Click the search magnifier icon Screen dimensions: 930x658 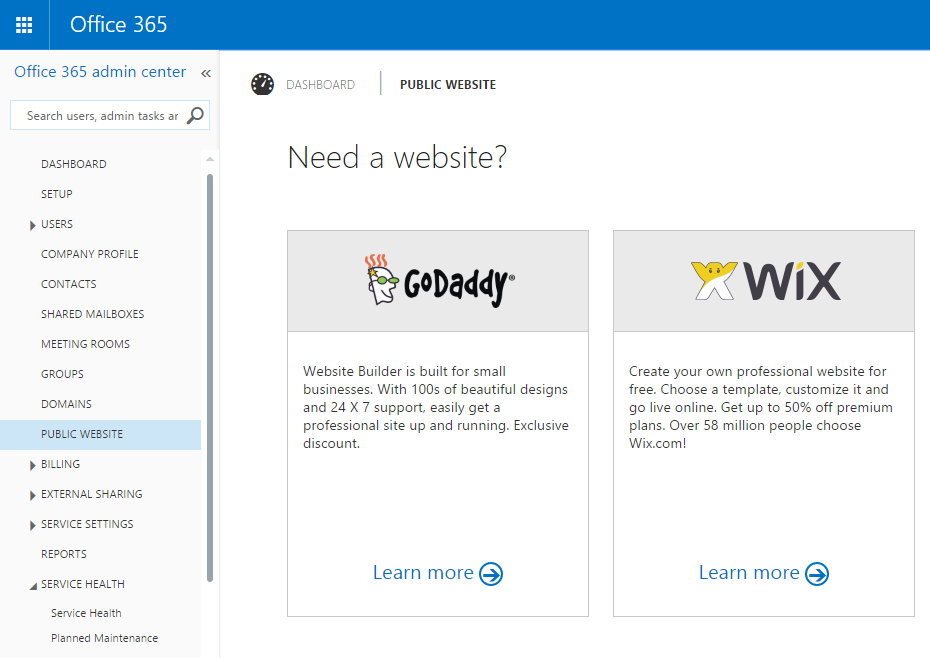point(195,115)
